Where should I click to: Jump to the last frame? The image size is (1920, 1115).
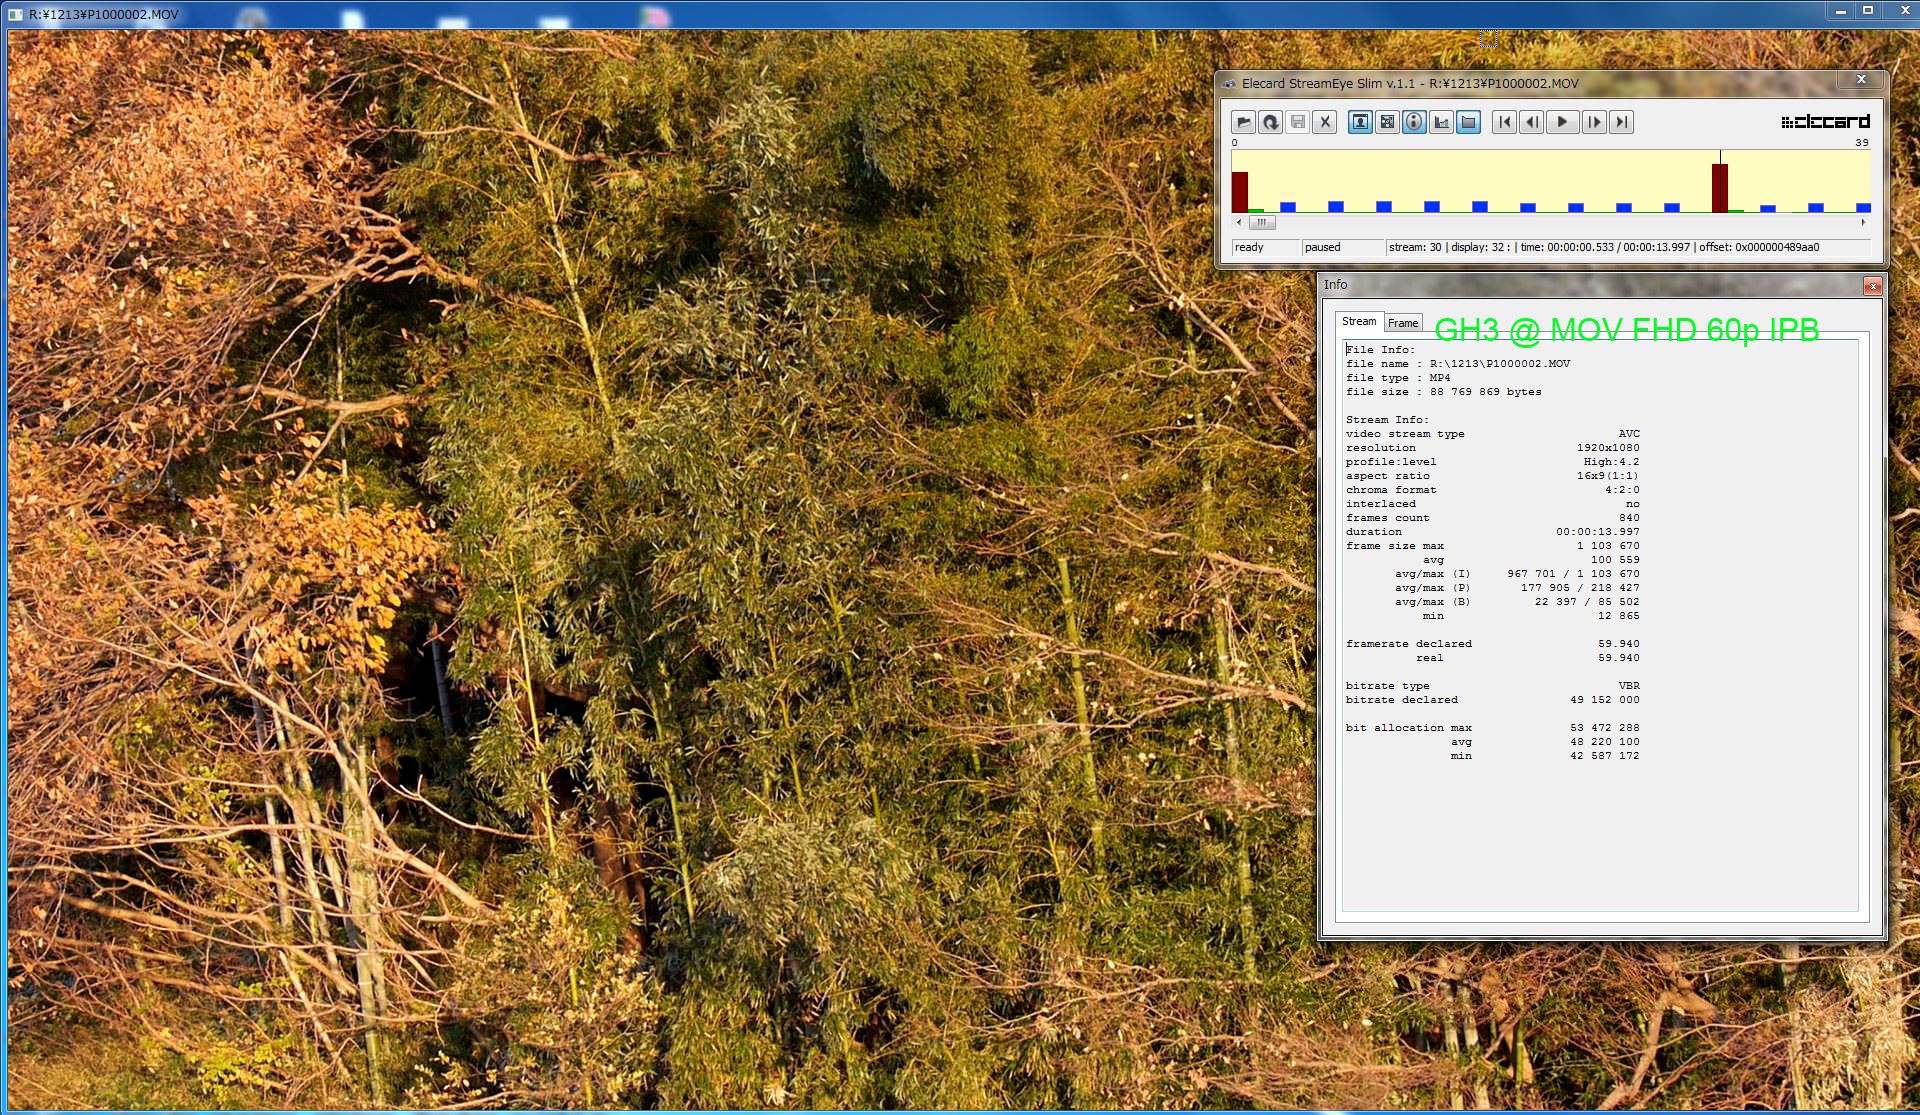coord(1622,122)
